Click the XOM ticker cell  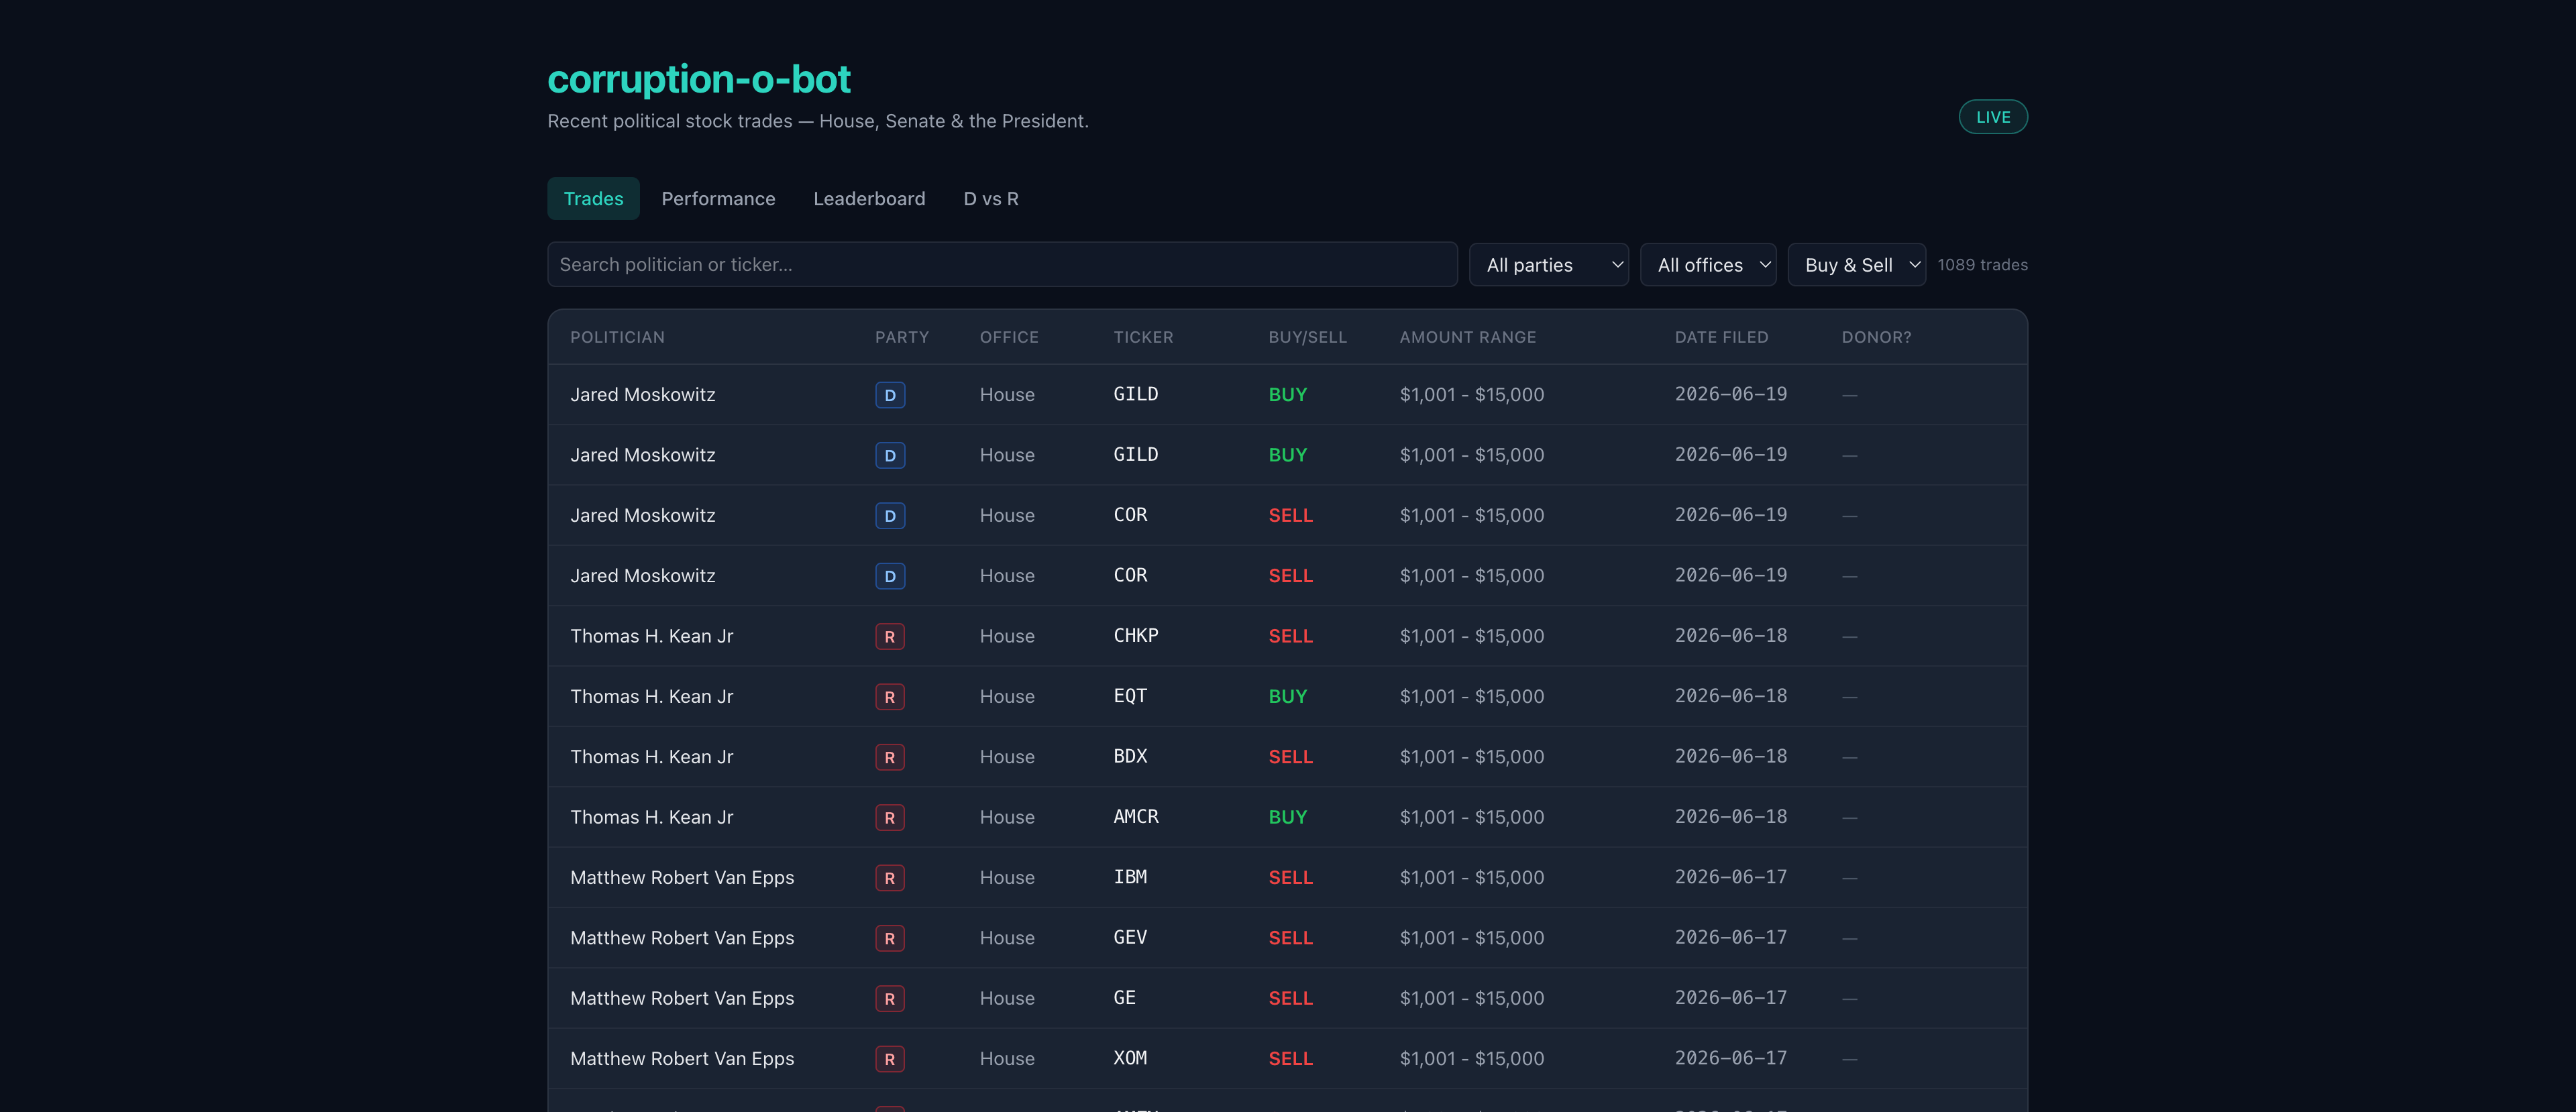click(1130, 1057)
